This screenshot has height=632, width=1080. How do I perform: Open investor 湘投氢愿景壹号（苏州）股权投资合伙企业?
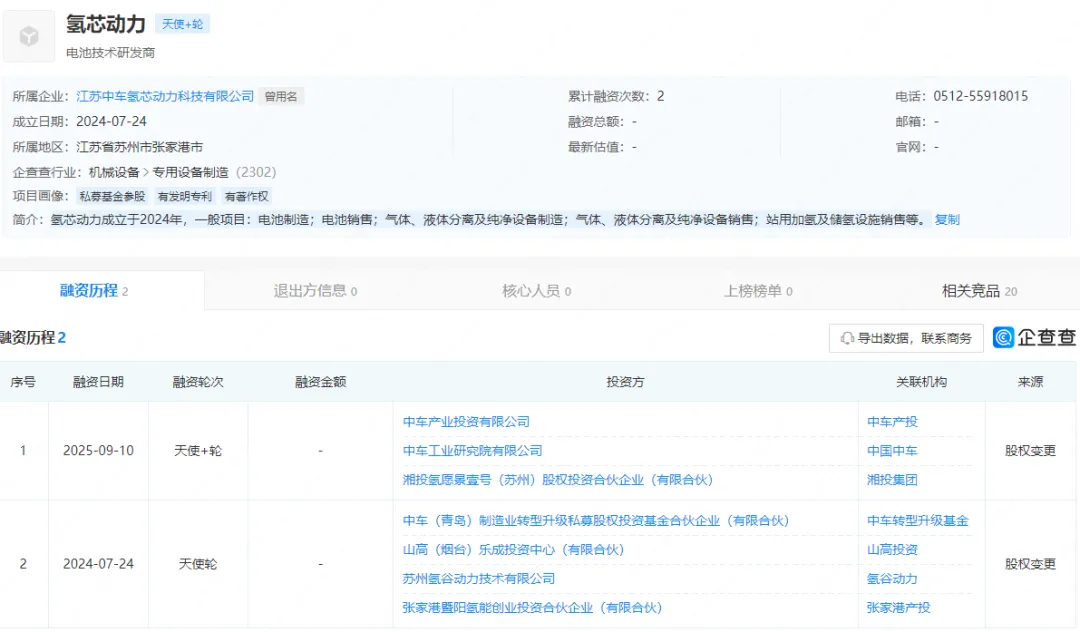coord(558,479)
